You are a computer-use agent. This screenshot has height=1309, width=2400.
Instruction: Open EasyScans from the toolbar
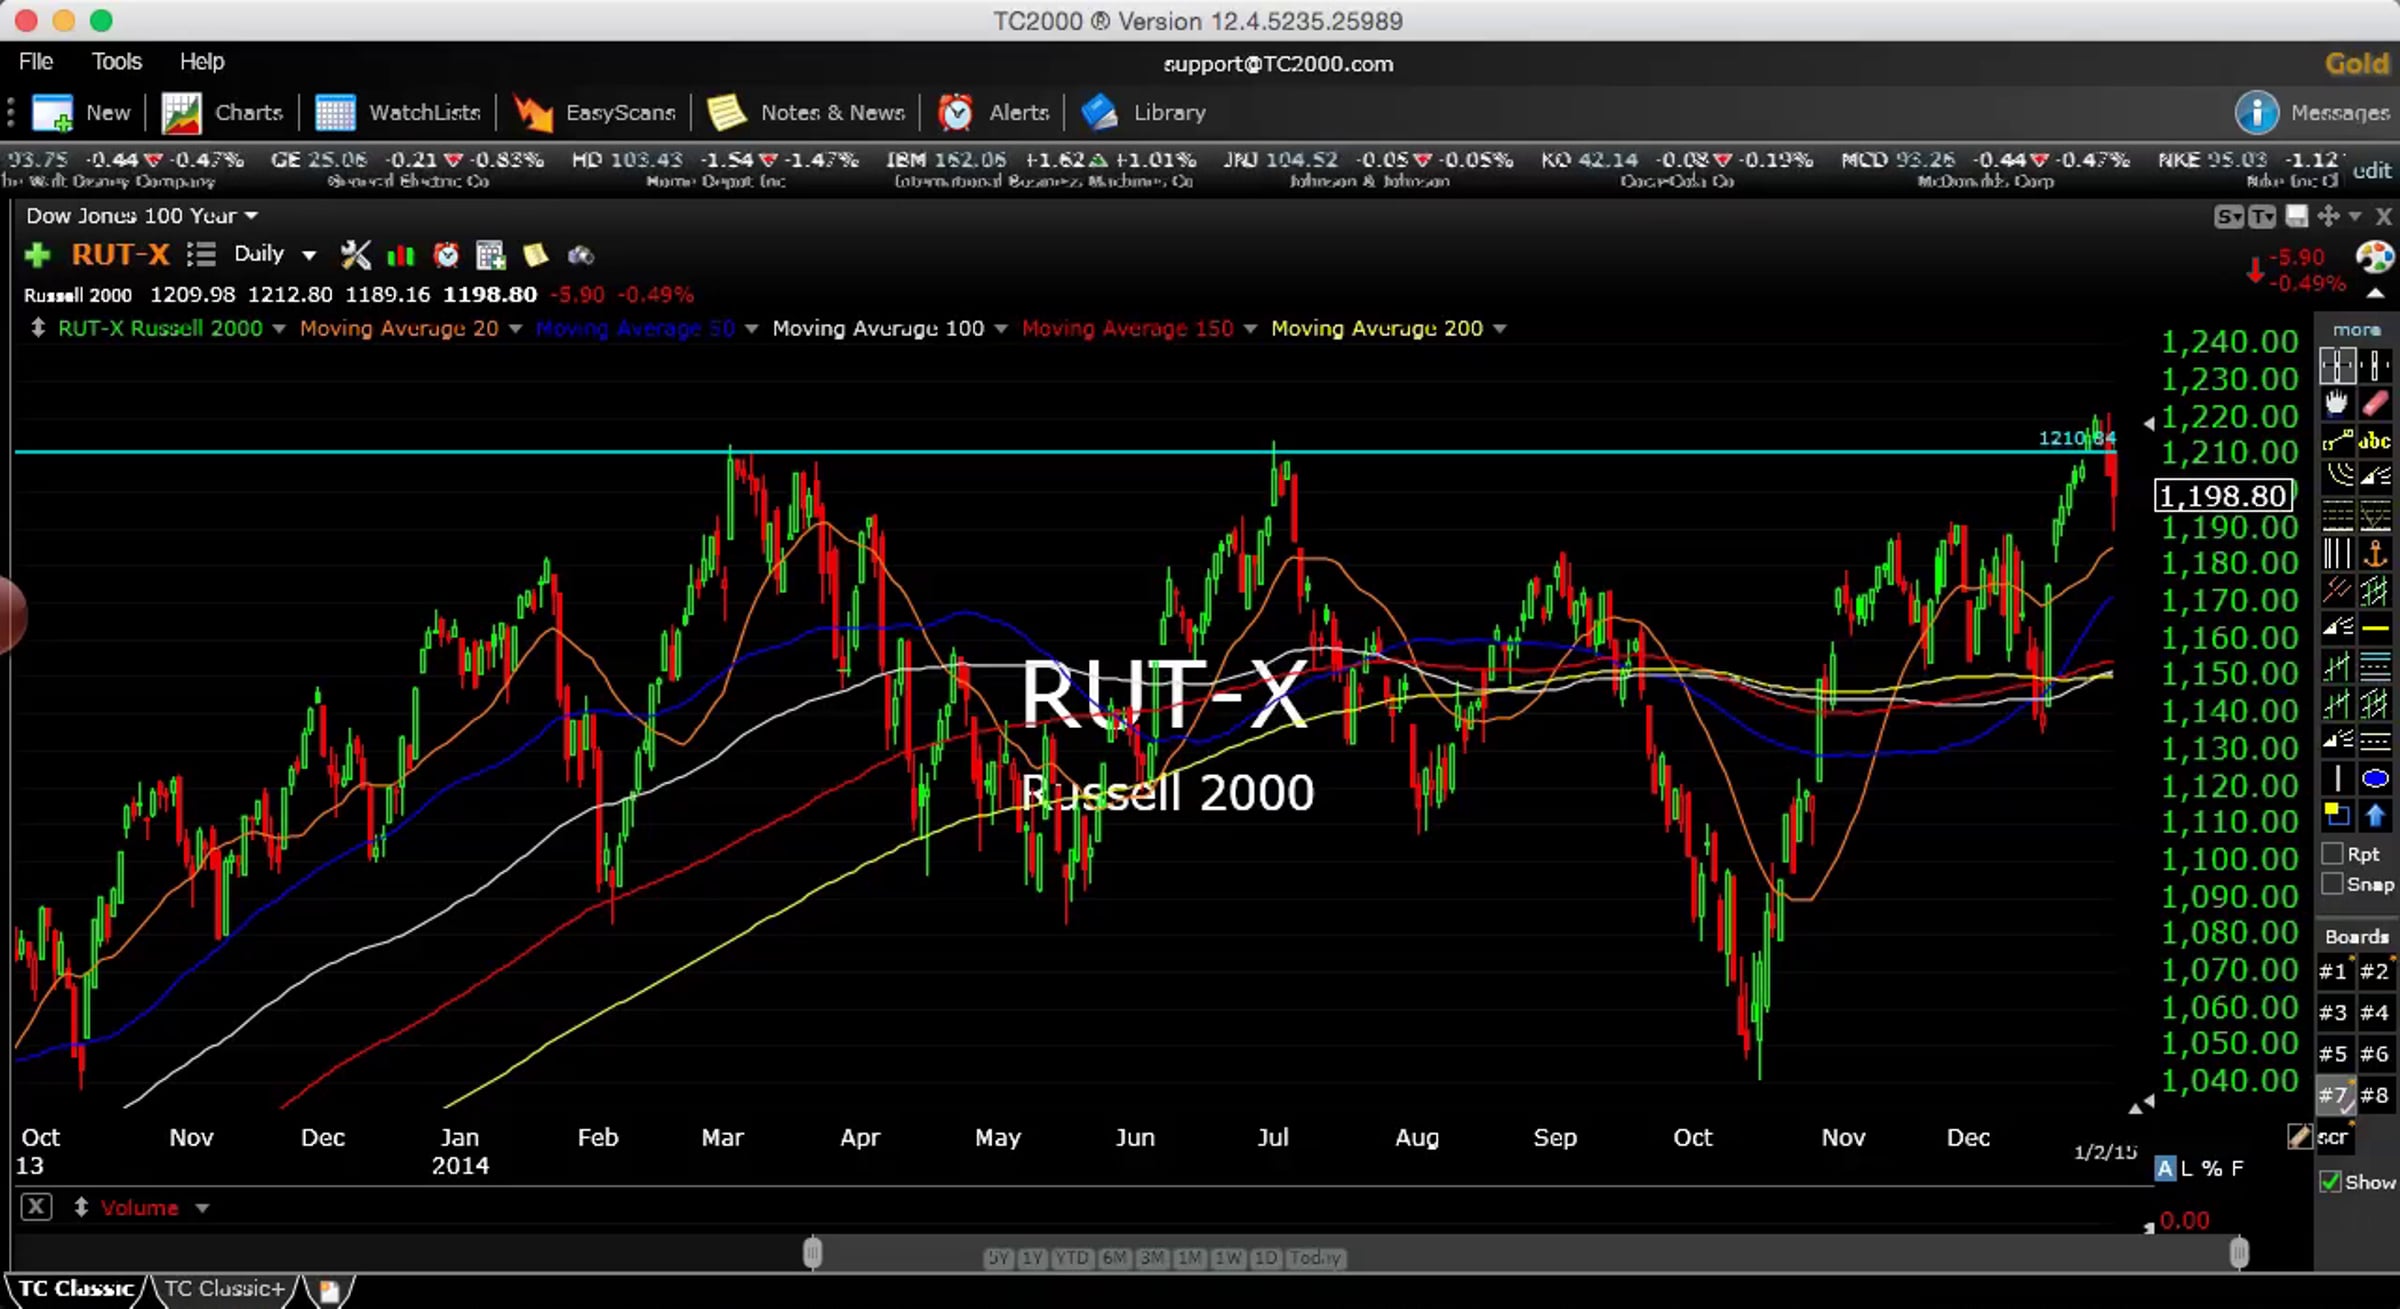point(594,112)
